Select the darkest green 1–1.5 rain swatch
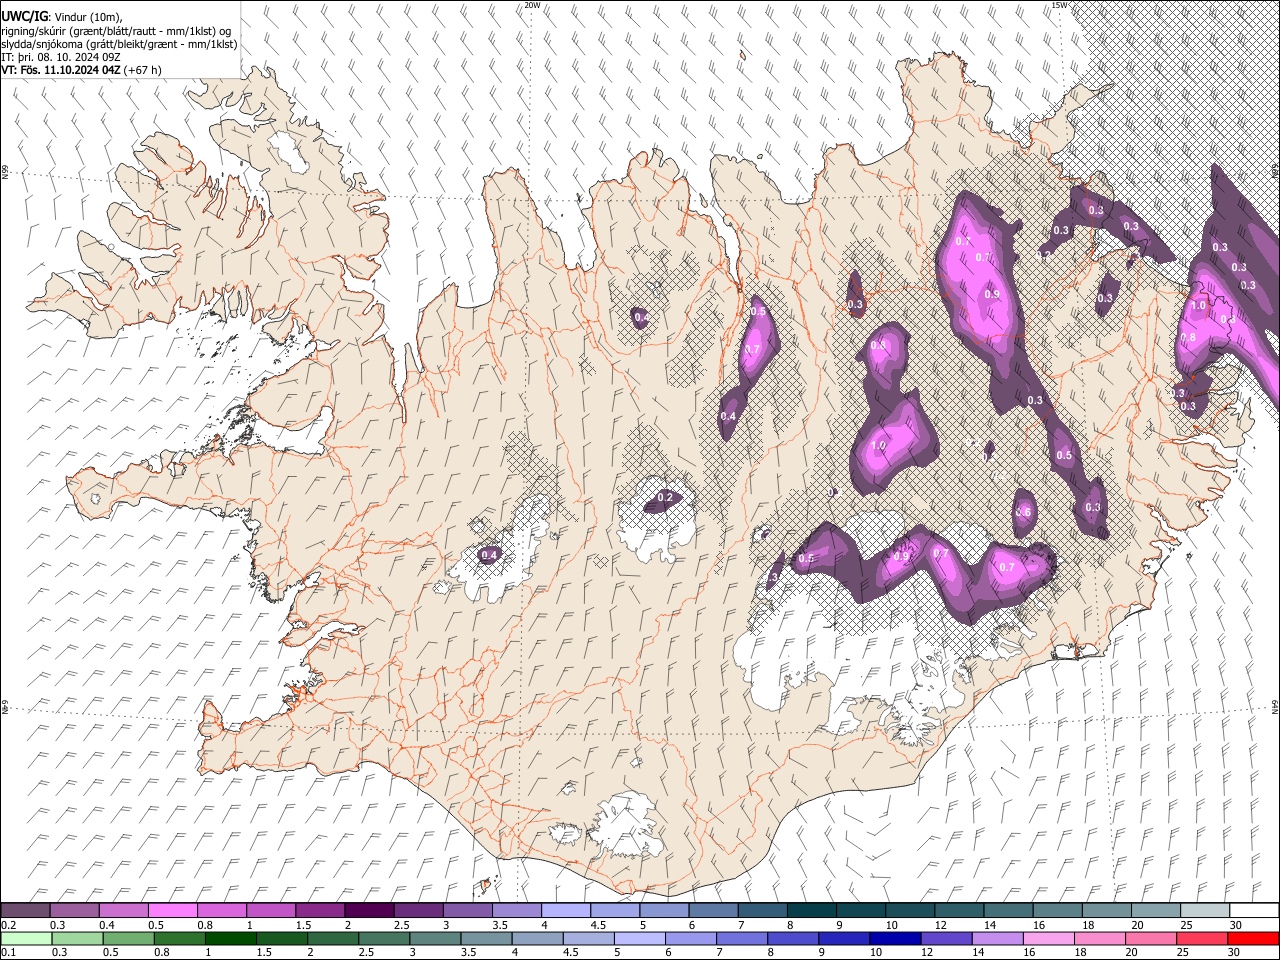Viewport: 1280px width, 960px height. click(231, 938)
